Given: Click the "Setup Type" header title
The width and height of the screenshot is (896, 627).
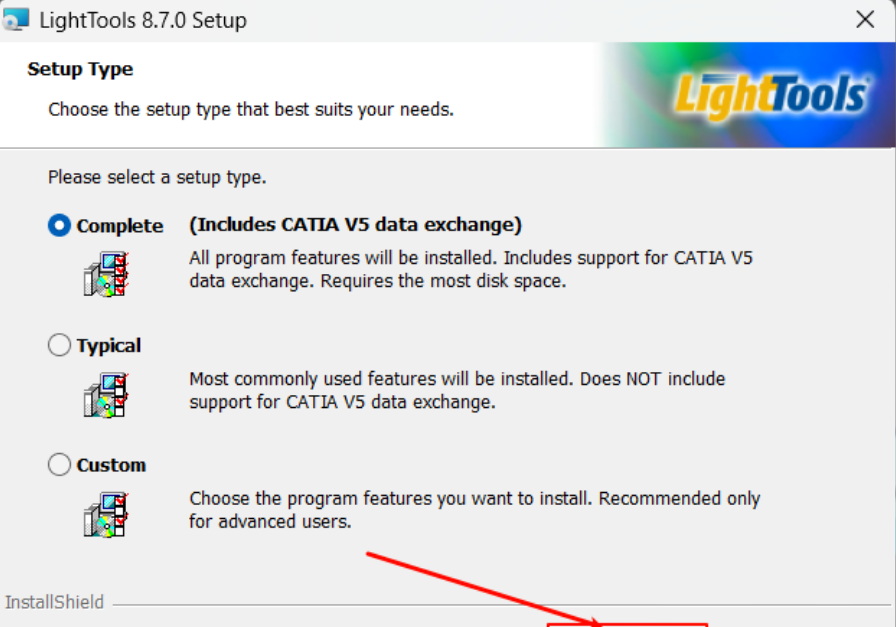Looking at the screenshot, I should [x=80, y=69].
